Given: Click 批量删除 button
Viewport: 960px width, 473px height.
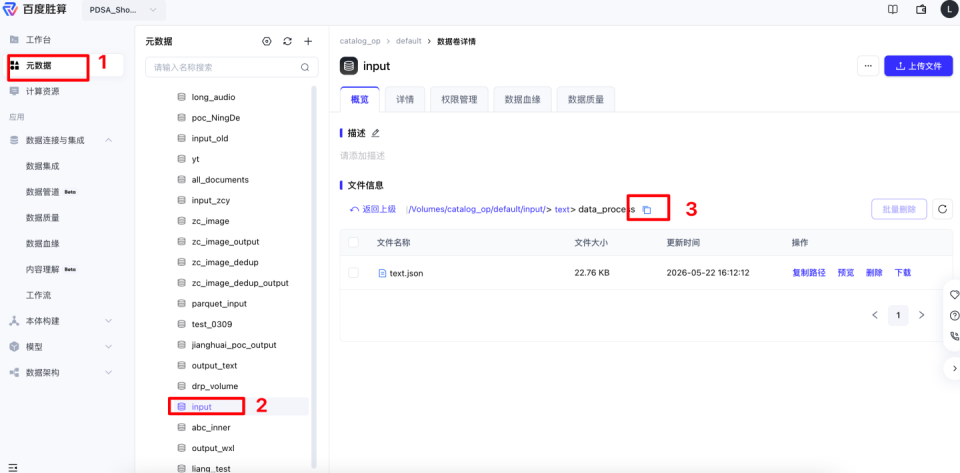Looking at the screenshot, I should click(899, 209).
